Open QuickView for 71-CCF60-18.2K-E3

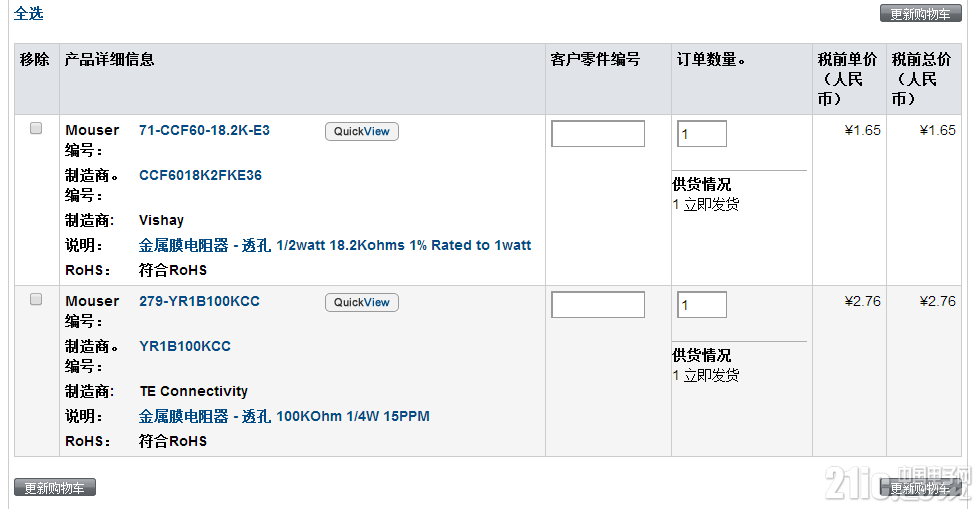pyautogui.click(x=362, y=131)
